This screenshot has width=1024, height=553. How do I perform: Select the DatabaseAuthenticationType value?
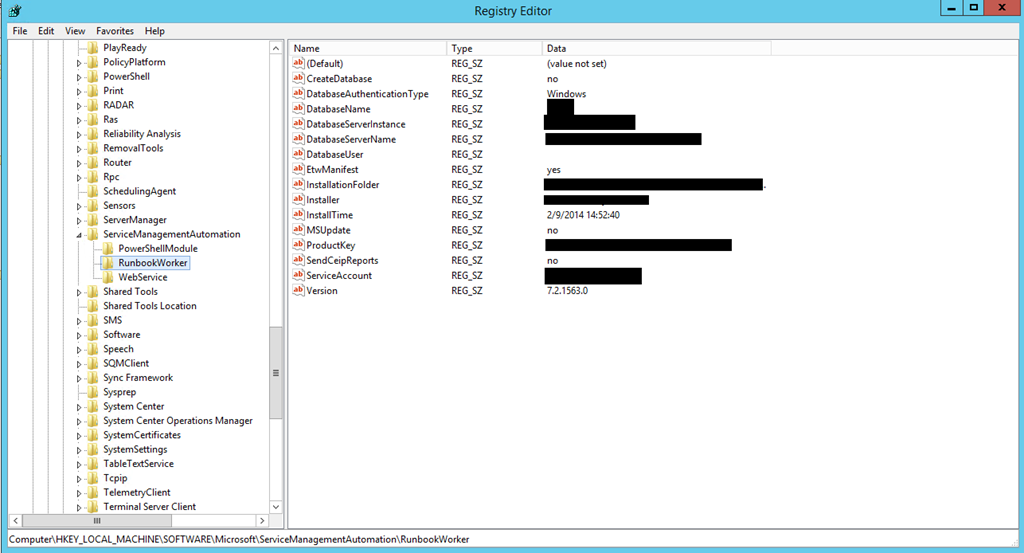367,94
